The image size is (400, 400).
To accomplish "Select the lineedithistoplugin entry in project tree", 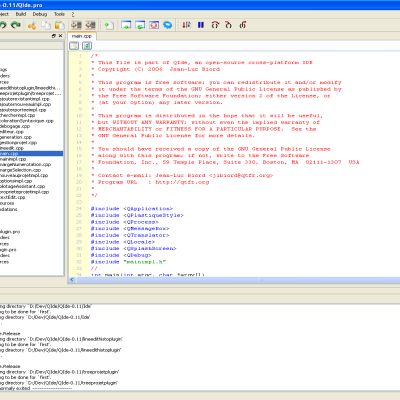I will tap(31, 88).
